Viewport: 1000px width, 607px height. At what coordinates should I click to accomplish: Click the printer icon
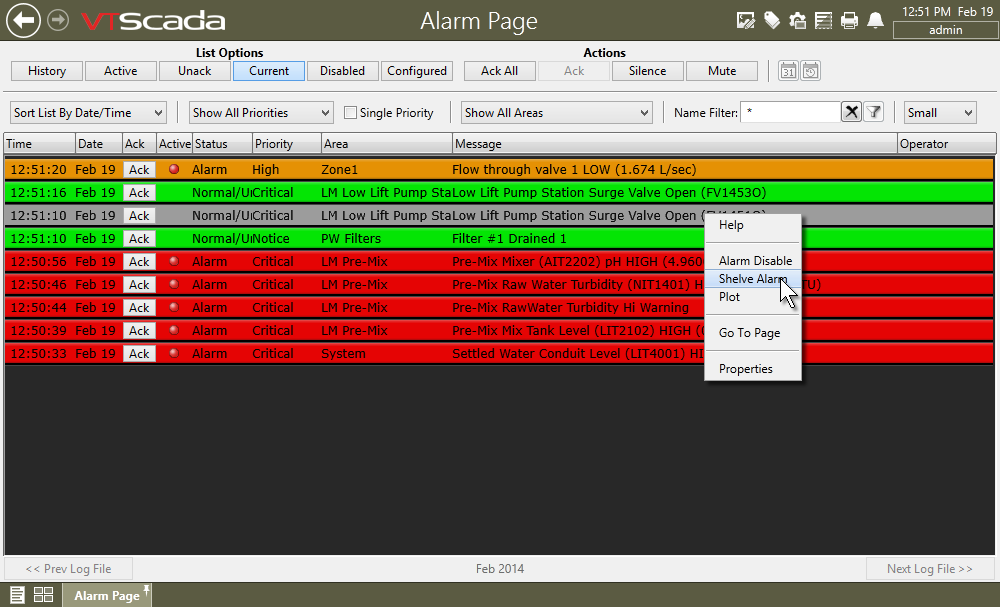849,20
